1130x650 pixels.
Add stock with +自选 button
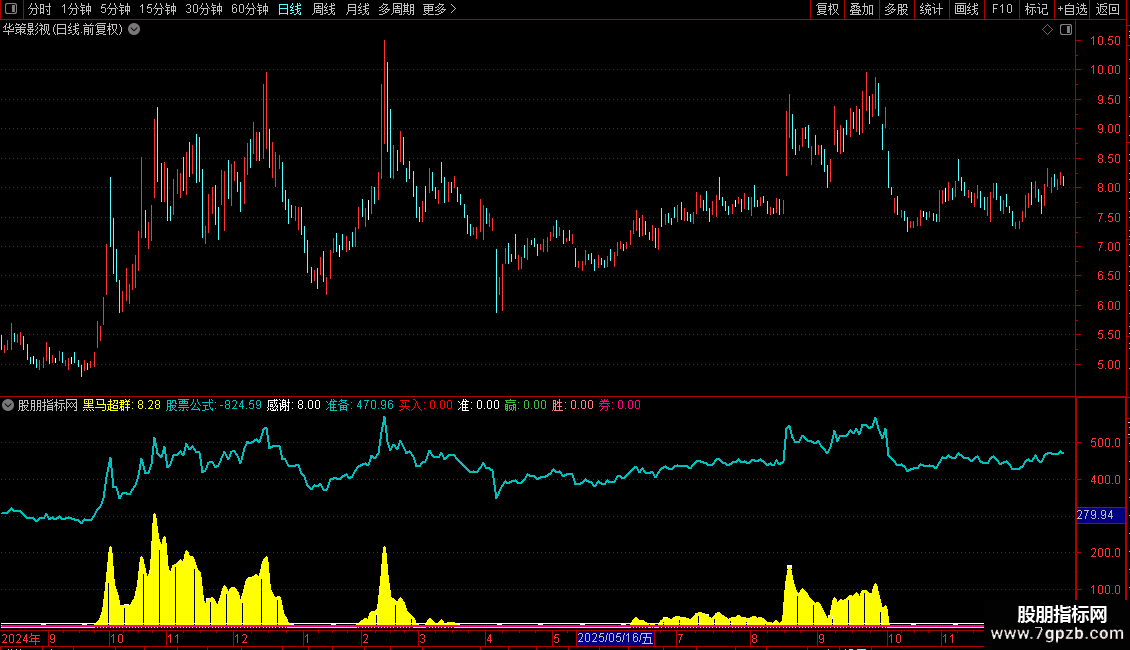tap(1072, 9)
